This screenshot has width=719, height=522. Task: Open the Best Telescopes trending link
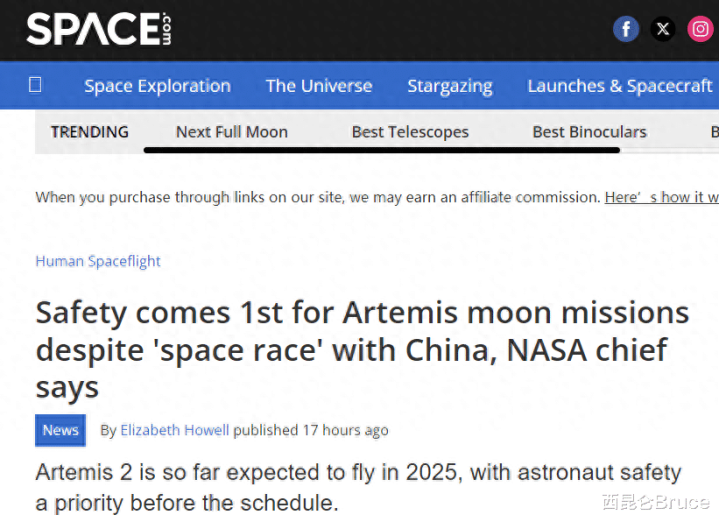pos(410,132)
